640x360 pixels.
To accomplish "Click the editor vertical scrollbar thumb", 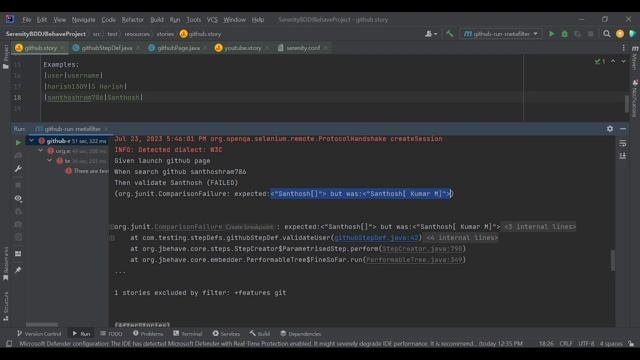I will [627, 104].
